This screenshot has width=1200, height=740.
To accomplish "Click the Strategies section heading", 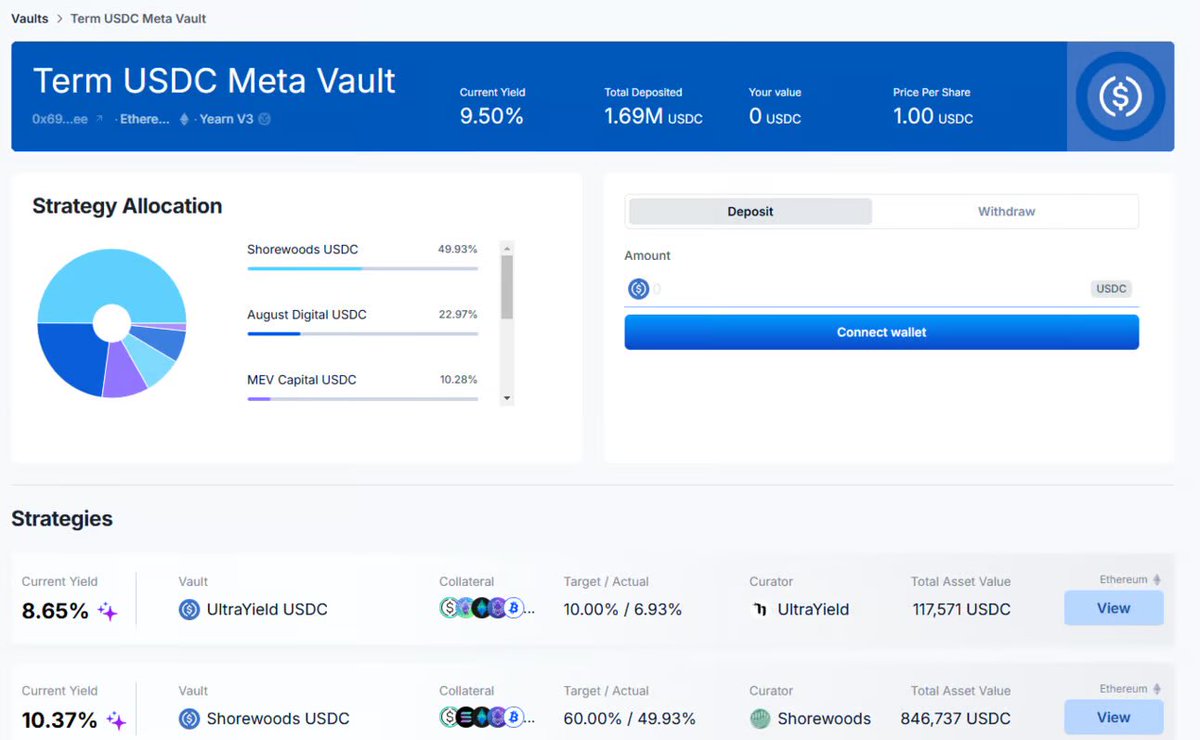I will (62, 519).
